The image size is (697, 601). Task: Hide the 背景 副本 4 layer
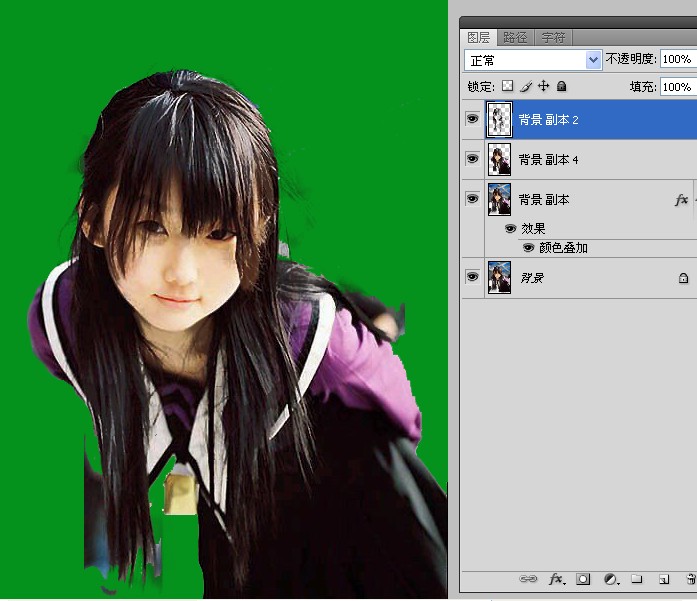(472, 159)
